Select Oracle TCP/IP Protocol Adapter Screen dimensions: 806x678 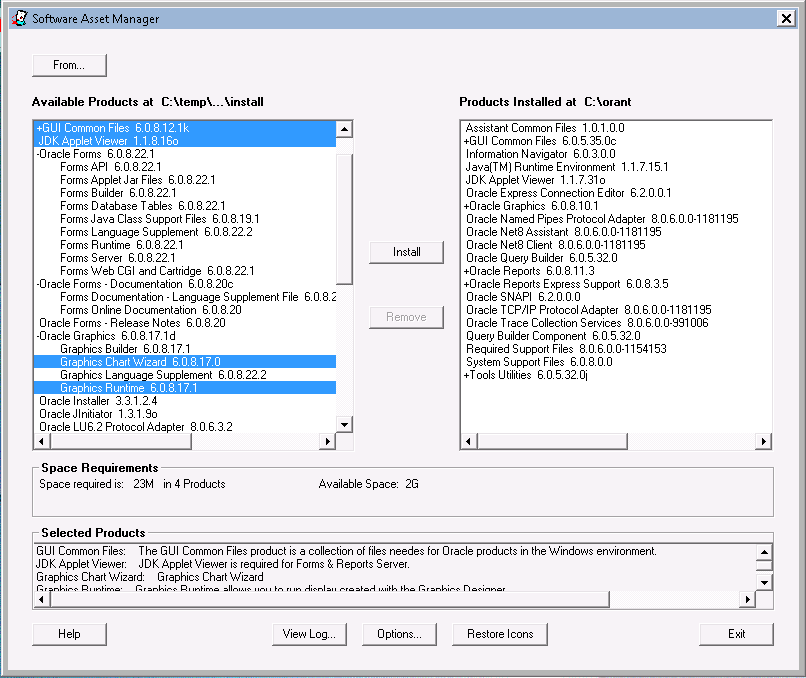(x=589, y=310)
